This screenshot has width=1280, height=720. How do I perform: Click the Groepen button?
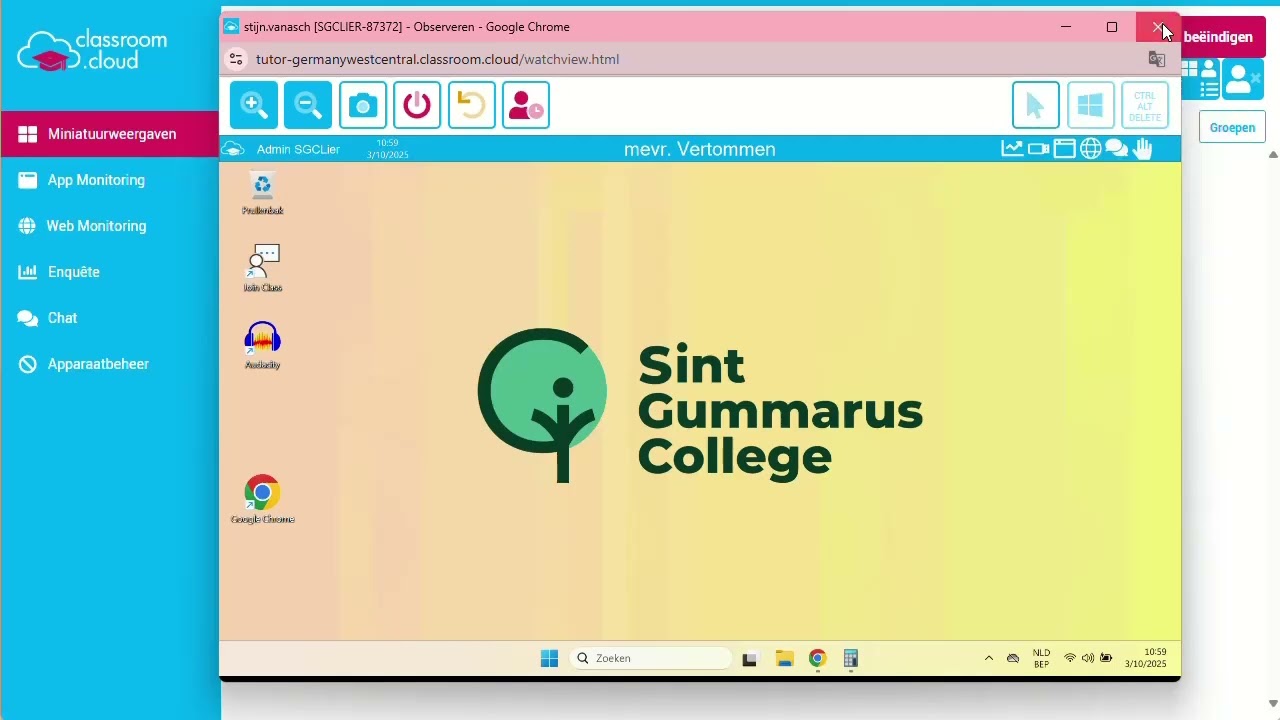coord(1232,127)
